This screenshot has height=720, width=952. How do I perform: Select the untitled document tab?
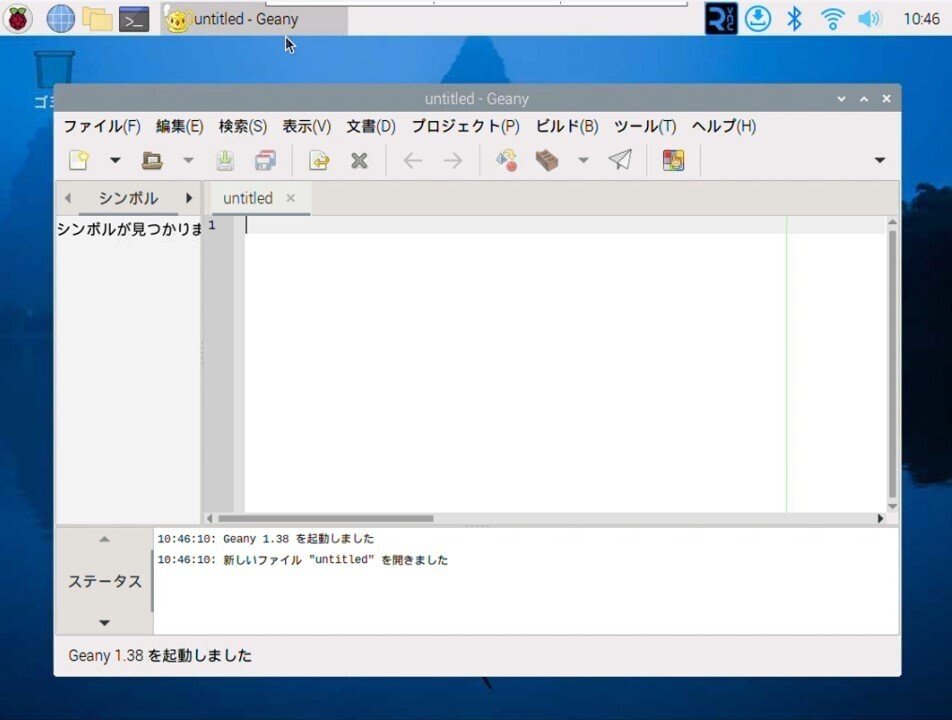(x=248, y=199)
